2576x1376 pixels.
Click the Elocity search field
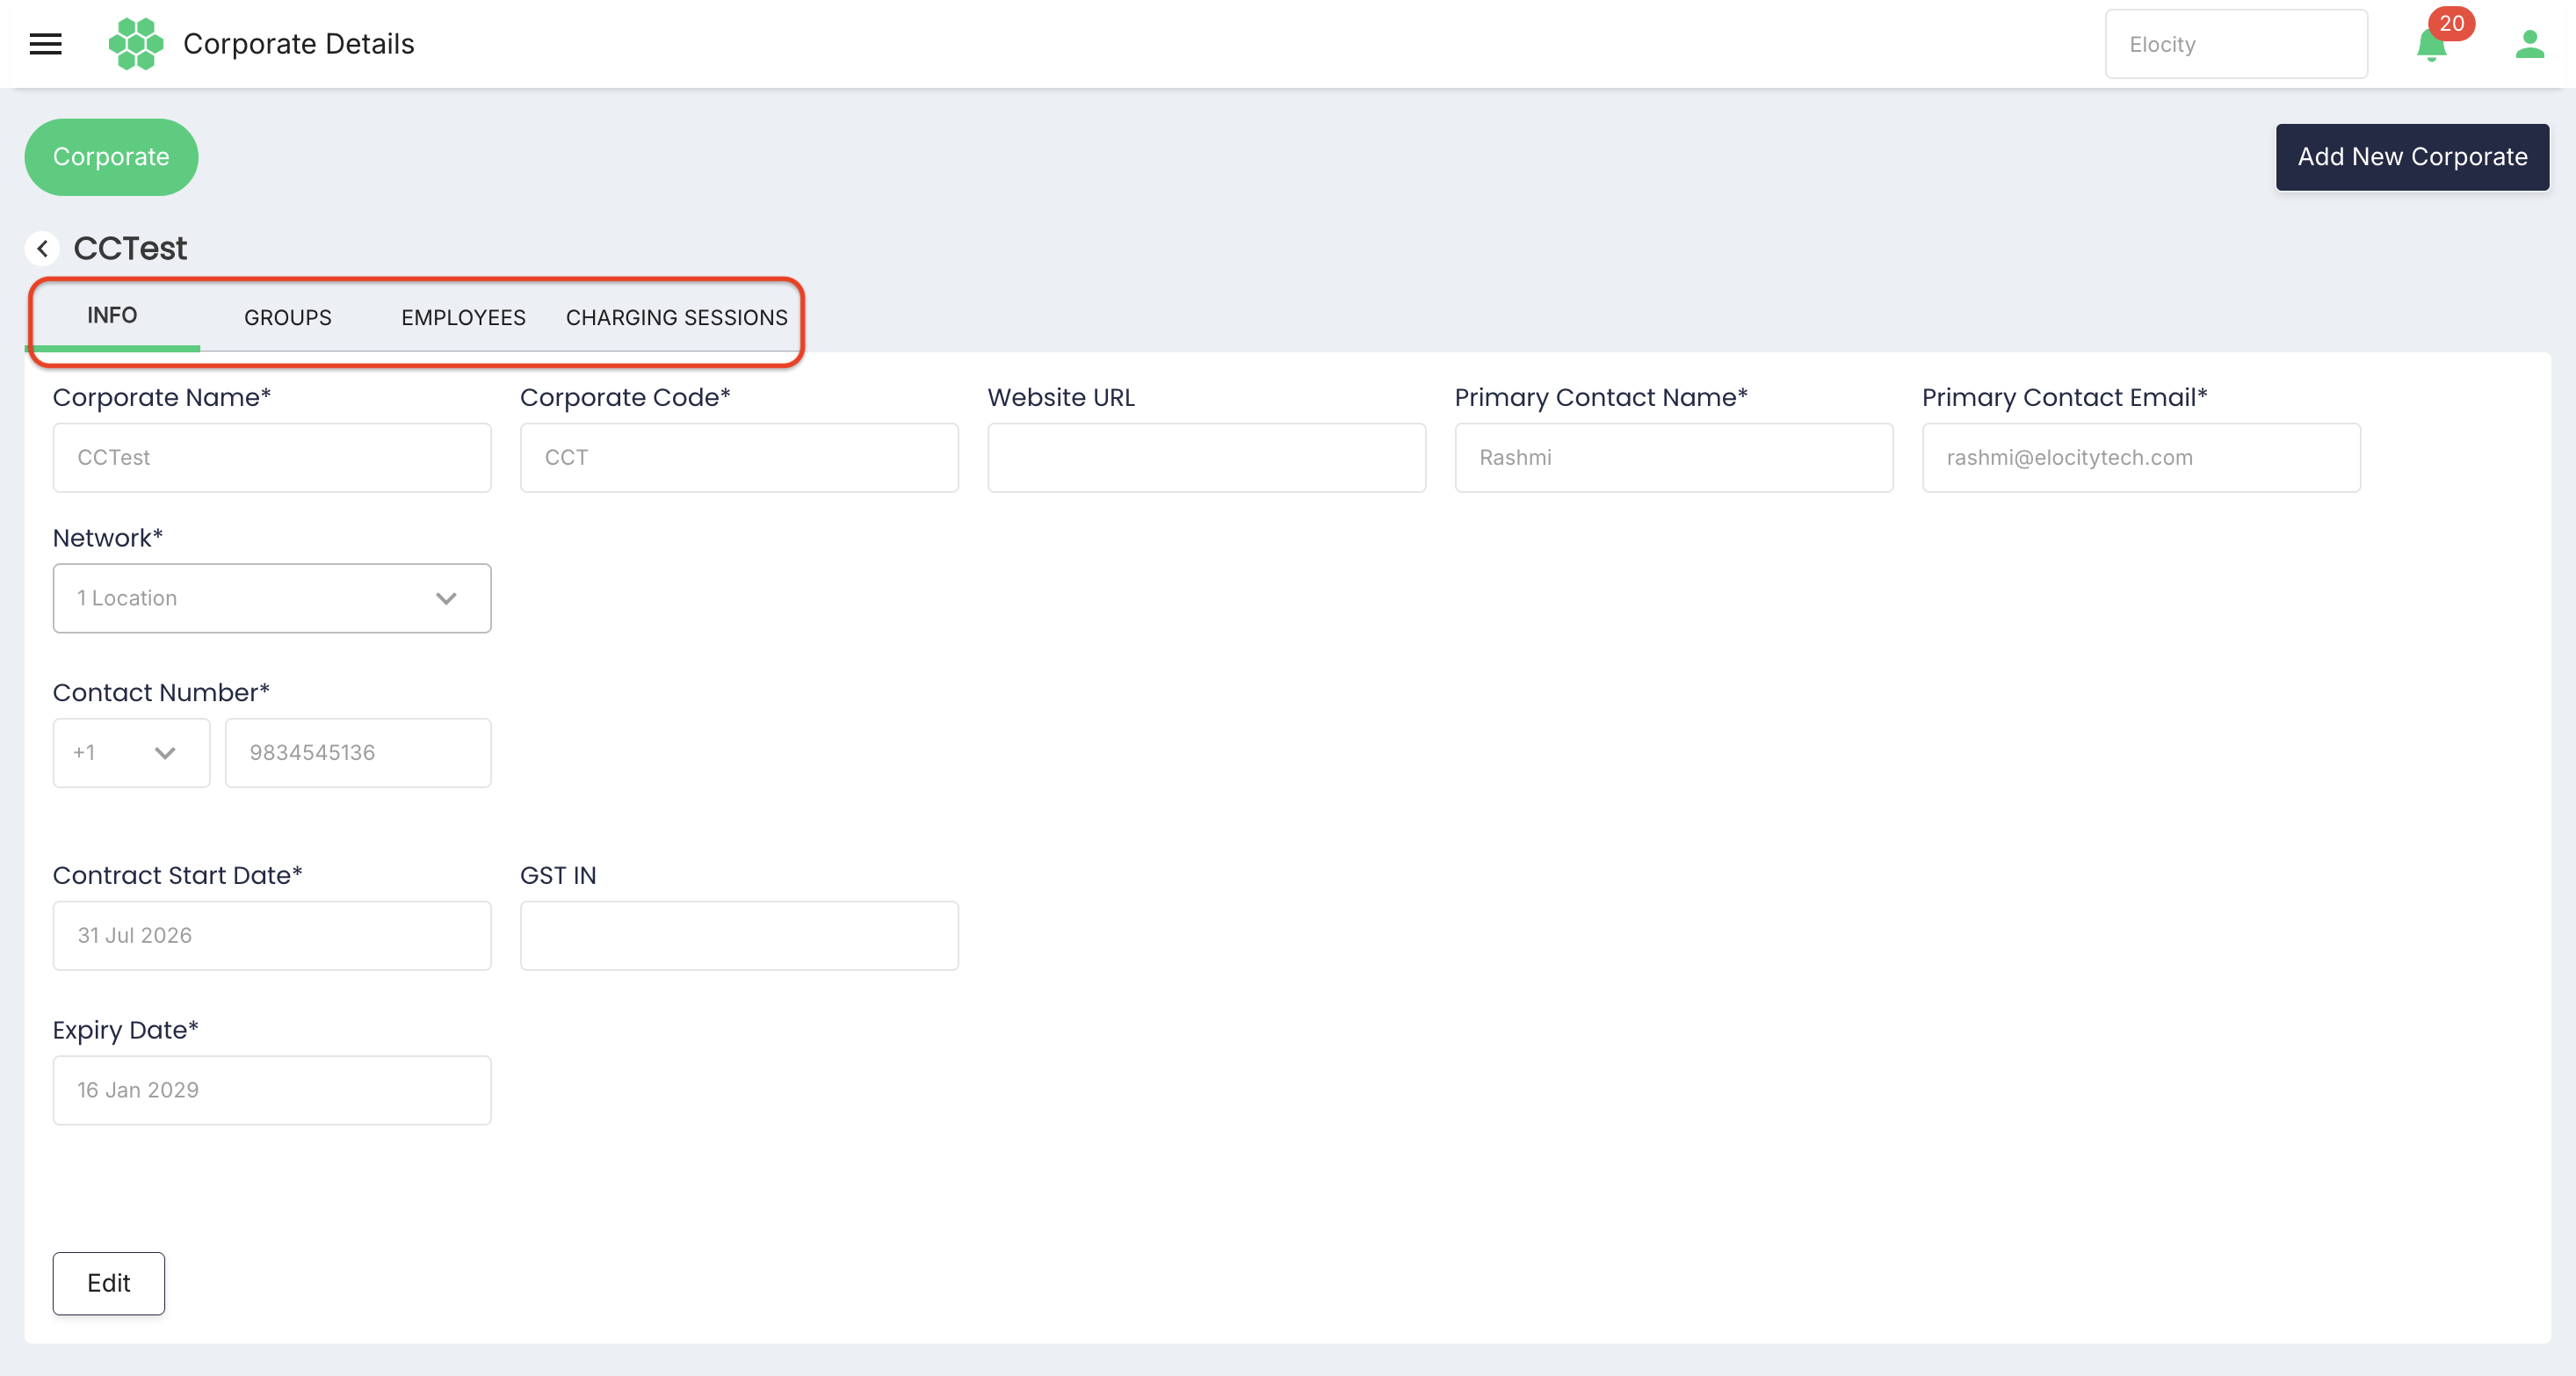2236,44
